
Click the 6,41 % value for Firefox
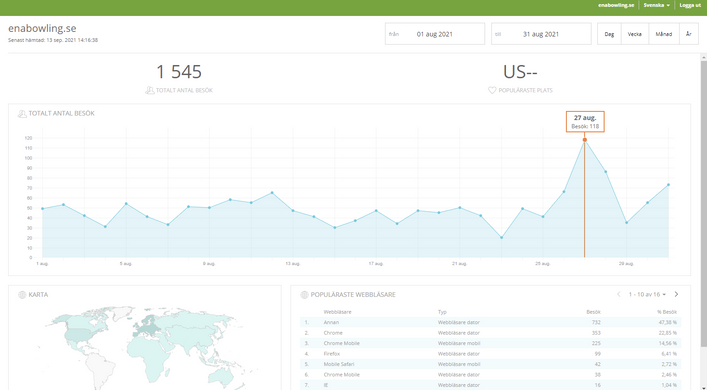coord(669,354)
